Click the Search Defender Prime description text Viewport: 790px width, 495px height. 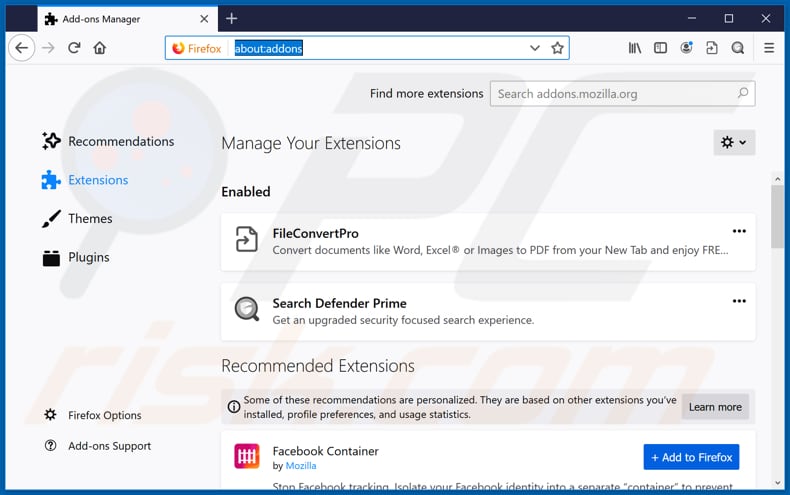[x=403, y=320]
